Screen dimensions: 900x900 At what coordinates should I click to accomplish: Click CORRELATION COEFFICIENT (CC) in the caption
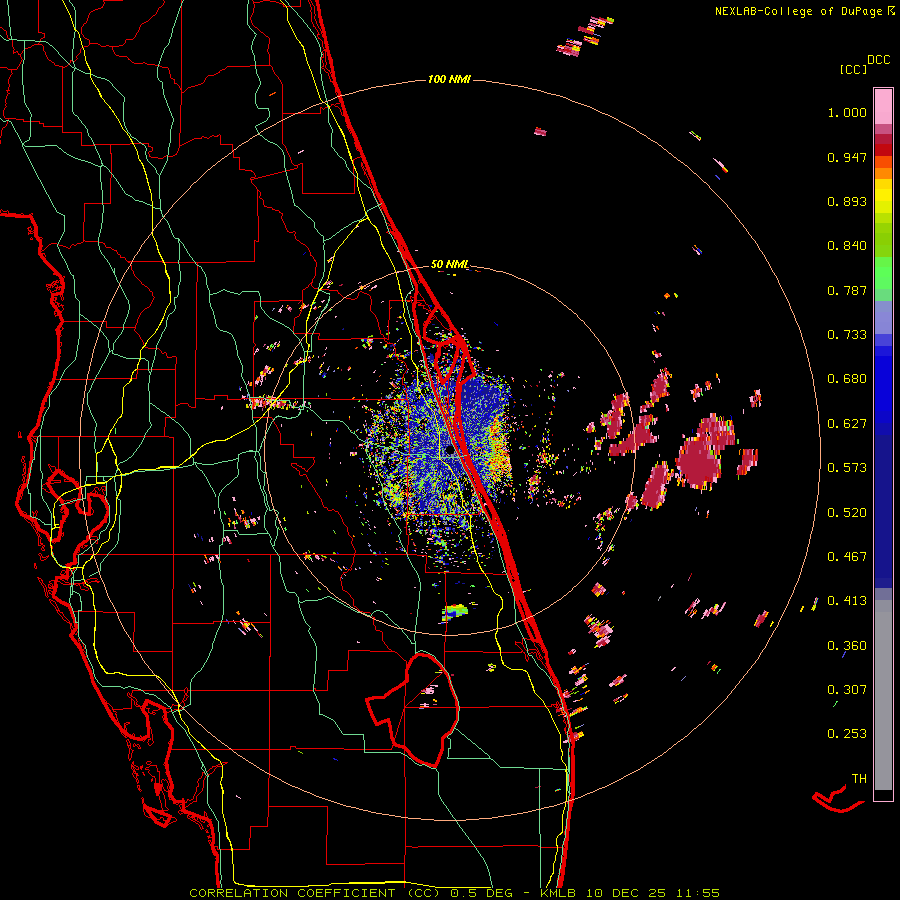(315, 893)
